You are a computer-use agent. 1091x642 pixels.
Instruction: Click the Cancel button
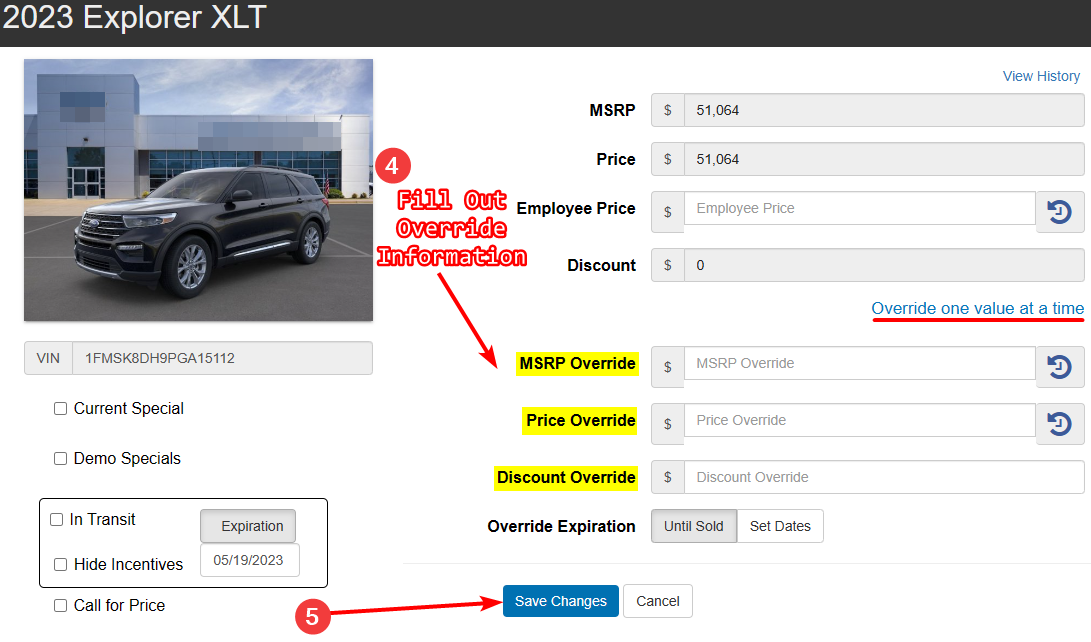658,601
